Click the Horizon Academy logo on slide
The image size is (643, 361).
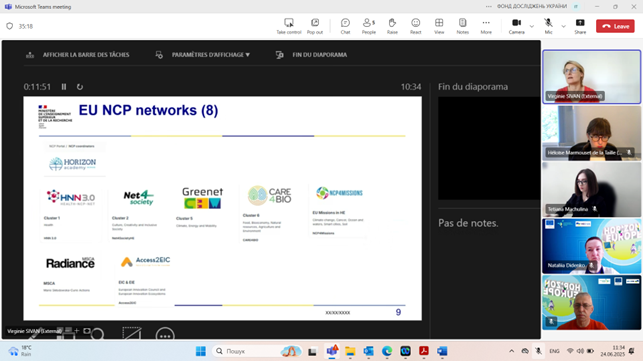73,164
